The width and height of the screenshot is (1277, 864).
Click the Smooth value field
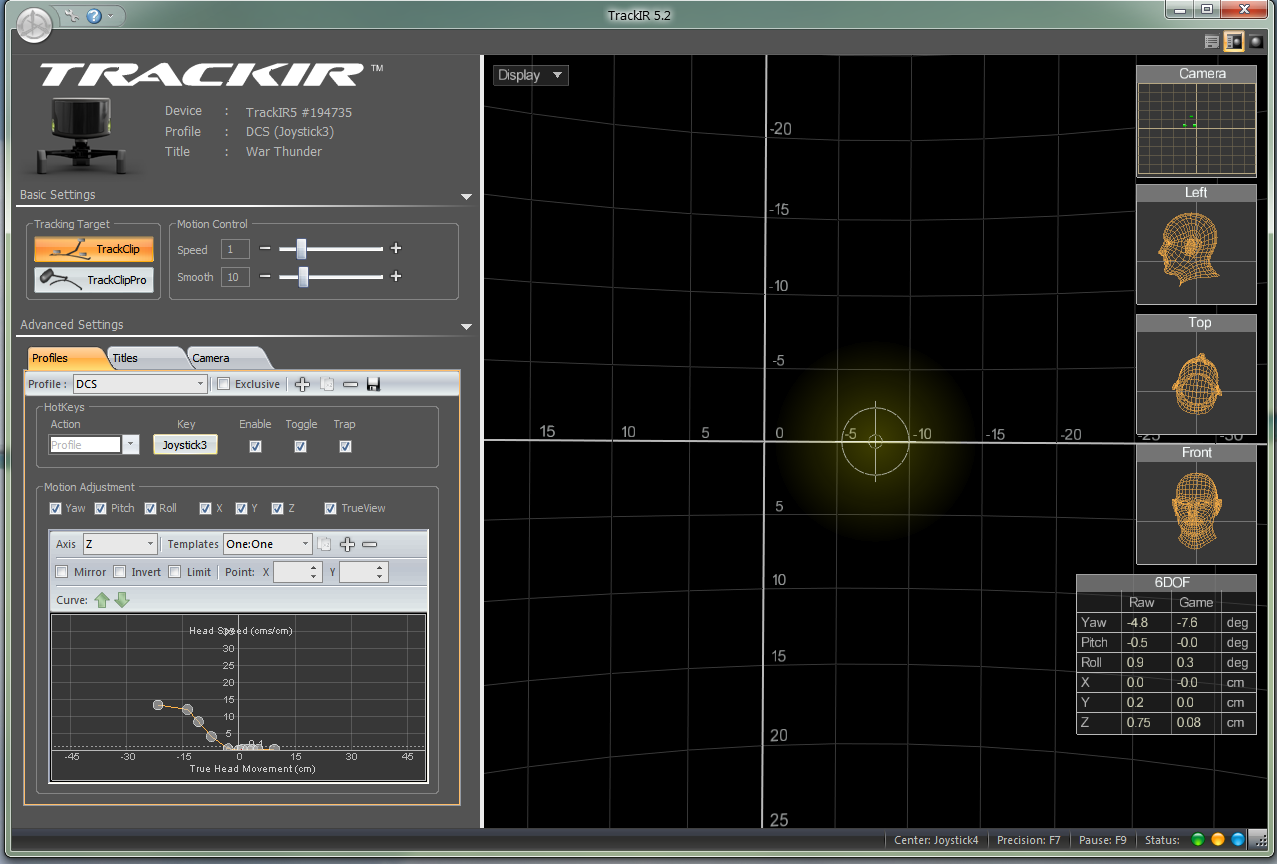tap(235, 277)
